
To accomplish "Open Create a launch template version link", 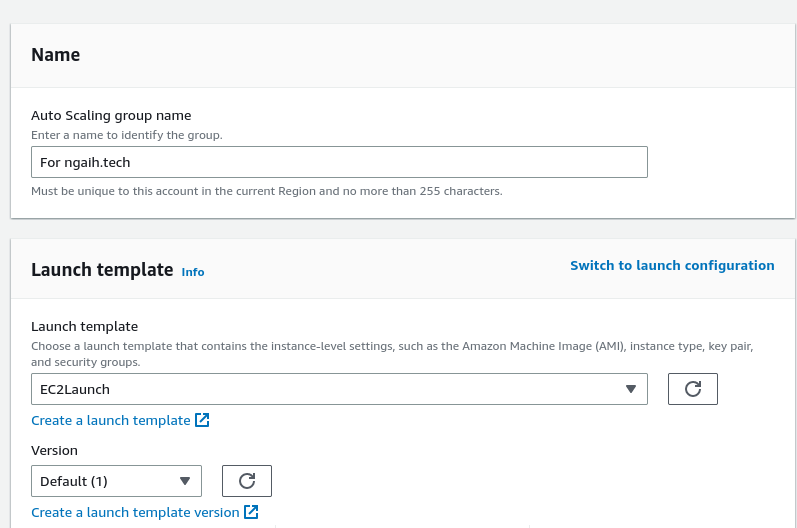I will [135, 513].
